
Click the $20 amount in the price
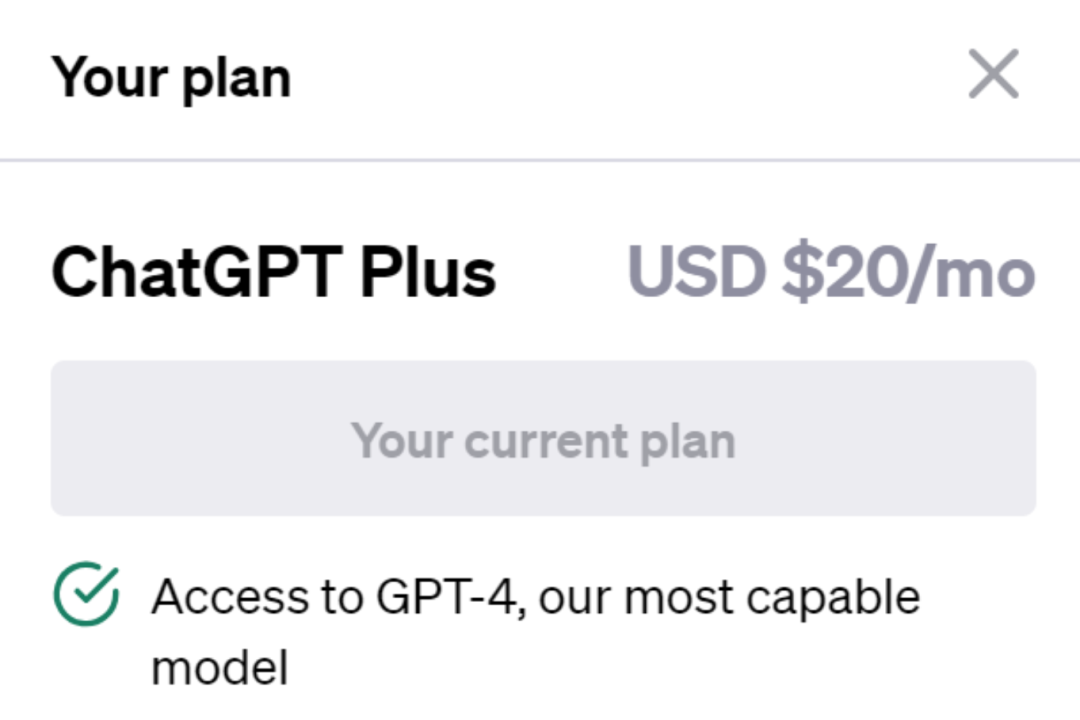tap(829, 271)
